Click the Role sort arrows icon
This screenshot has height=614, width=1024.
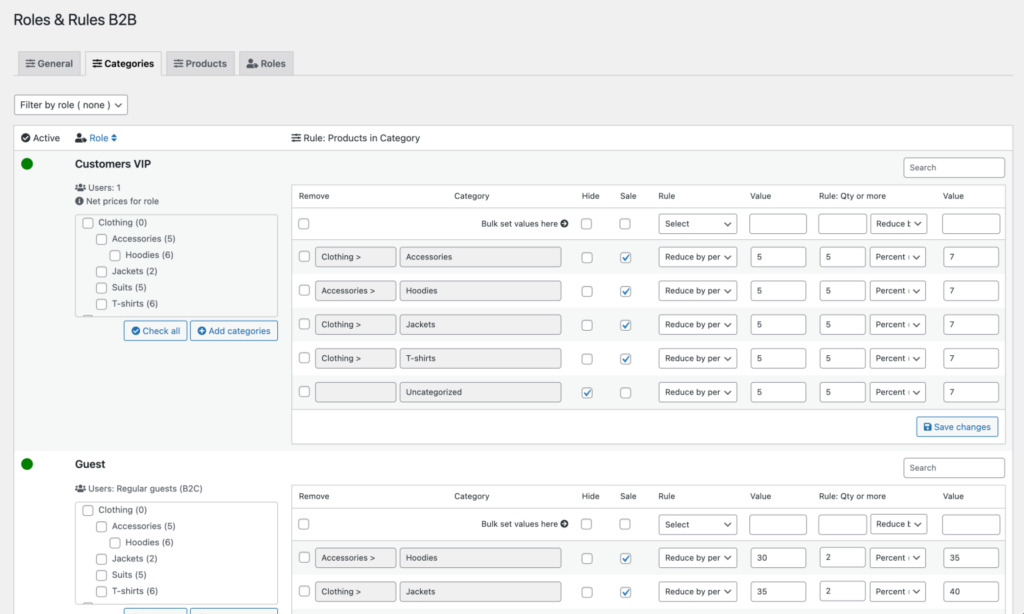pos(114,138)
